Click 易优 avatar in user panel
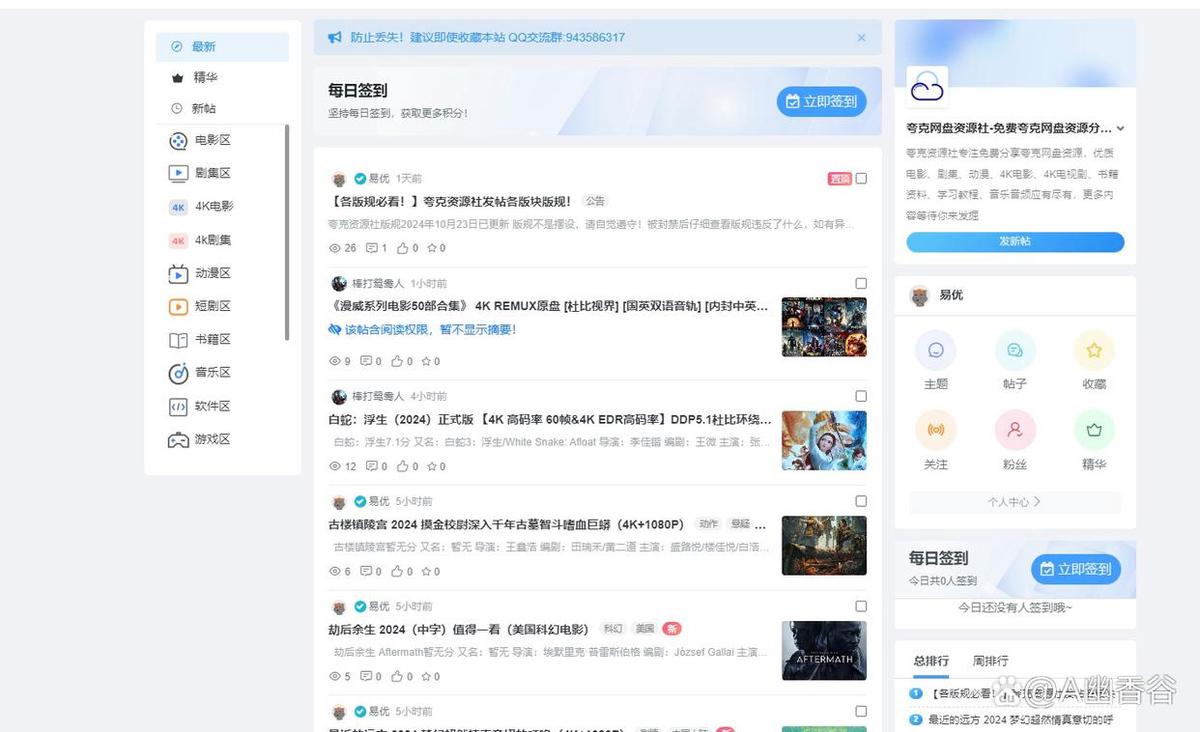 pos(919,296)
